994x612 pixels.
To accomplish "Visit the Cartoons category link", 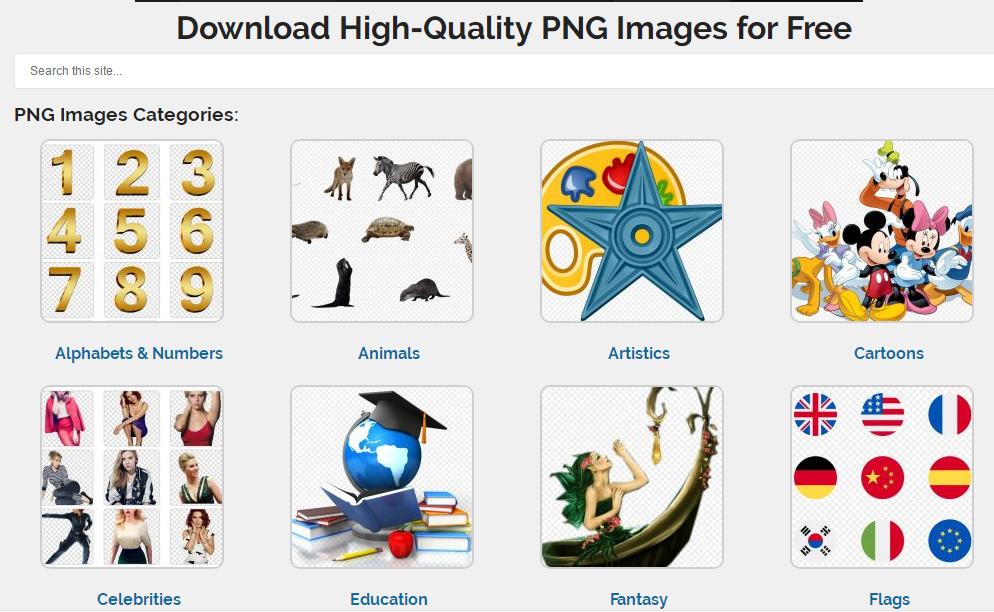I will [889, 353].
